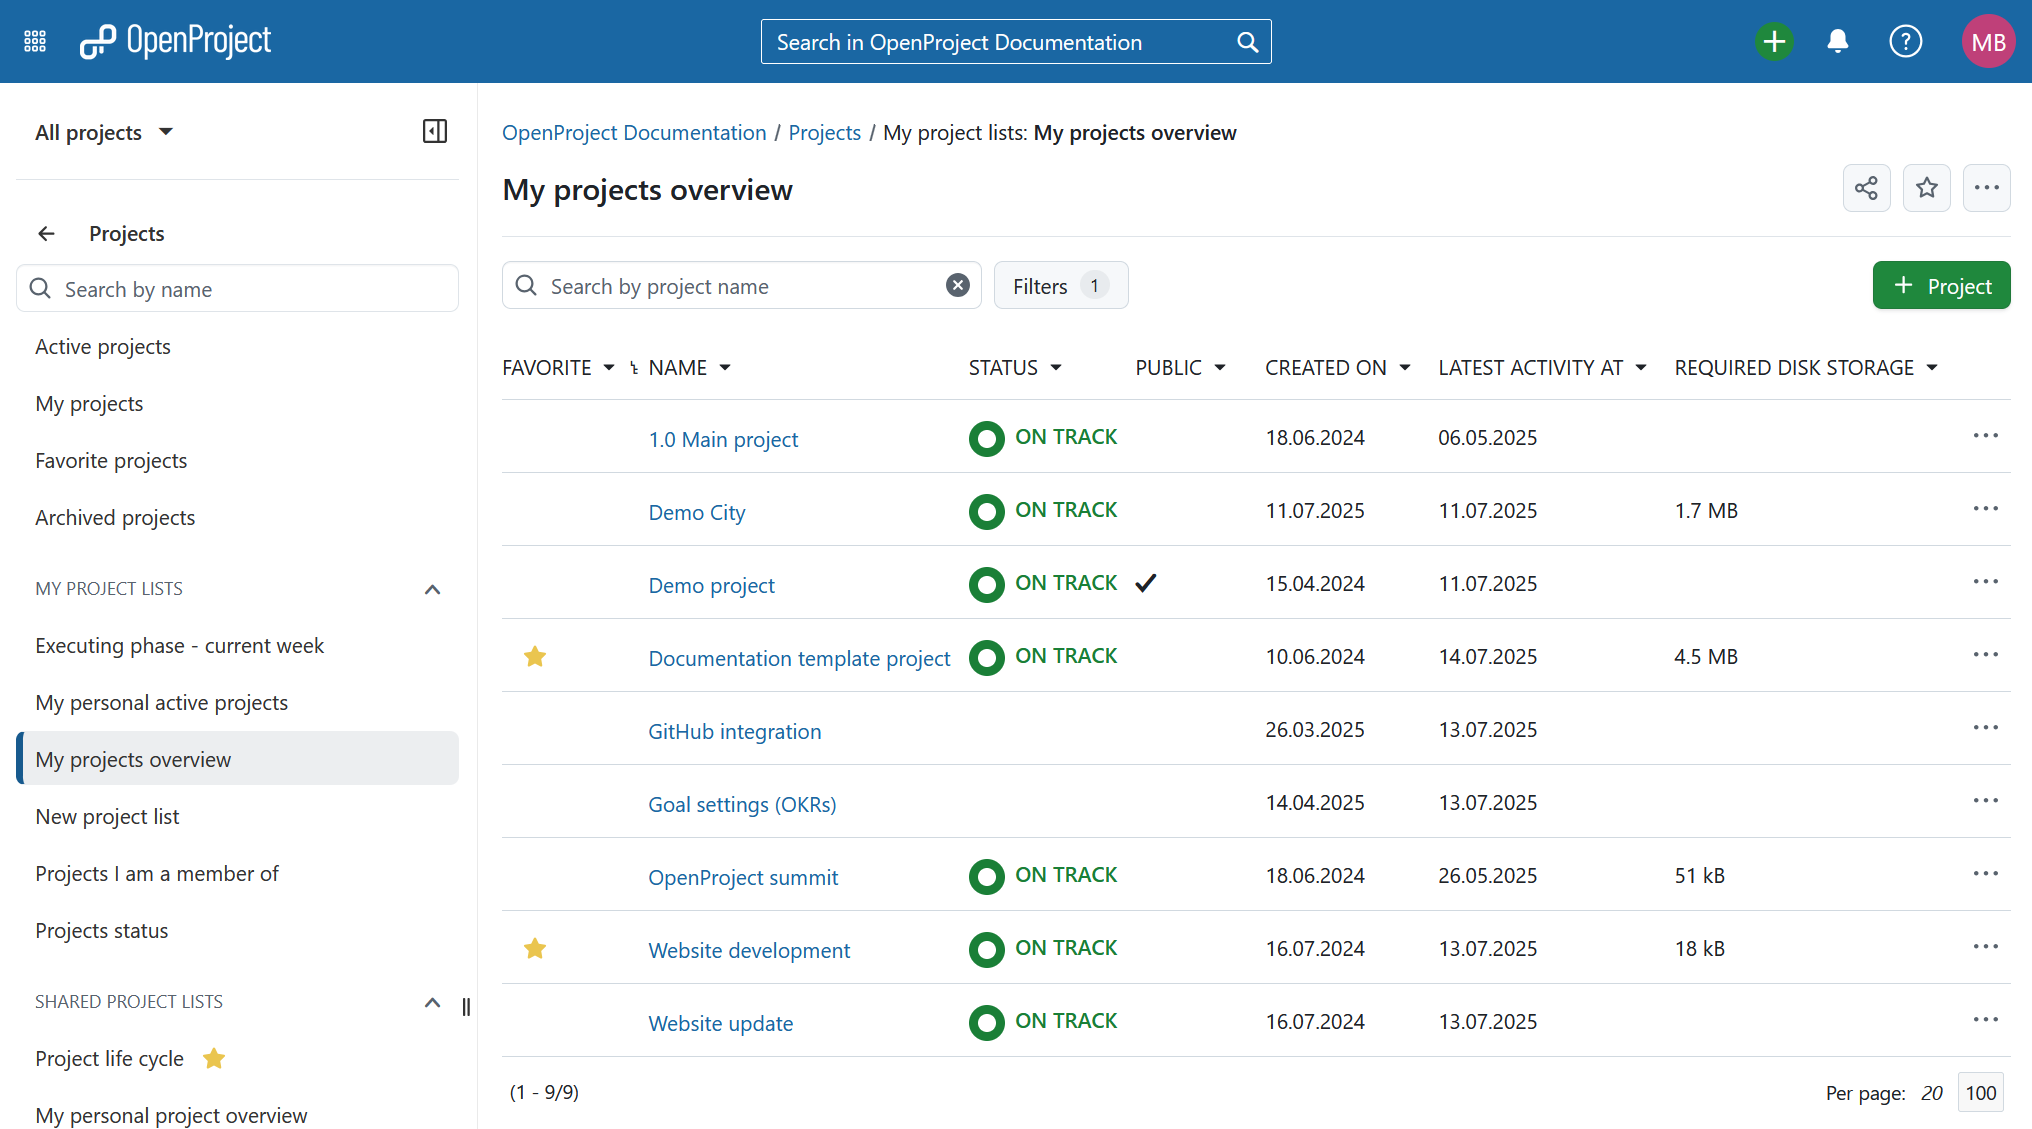The height and width of the screenshot is (1129, 2032).
Task: Click the sidebar resize handle
Action: click(x=466, y=1007)
